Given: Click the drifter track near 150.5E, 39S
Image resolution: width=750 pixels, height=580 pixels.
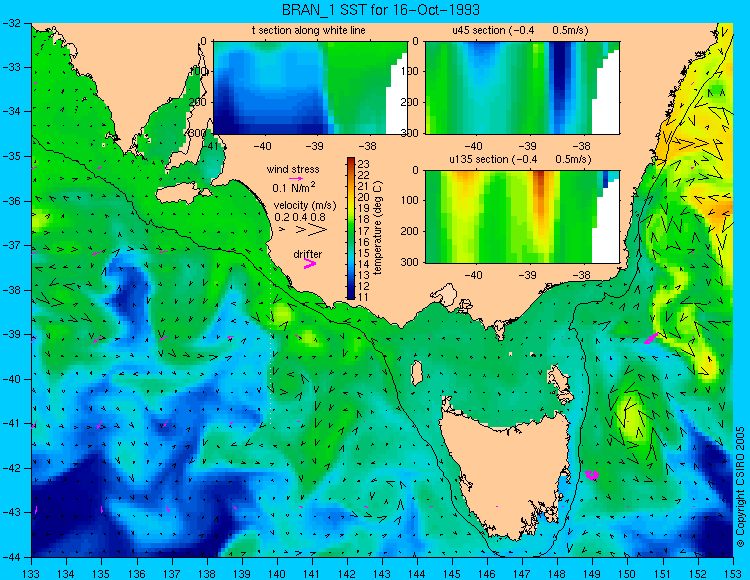Looking at the screenshot, I should (651, 338).
